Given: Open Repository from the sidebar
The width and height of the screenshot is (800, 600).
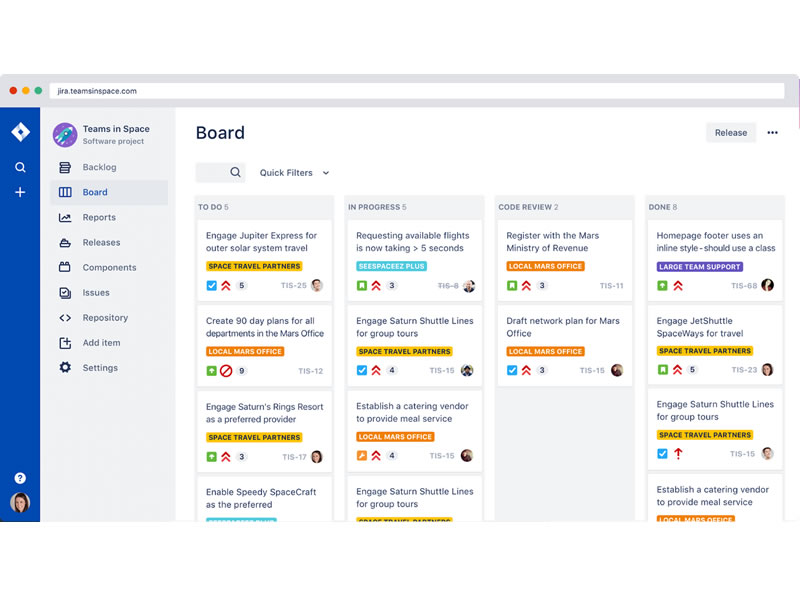Looking at the screenshot, I should [x=105, y=318].
